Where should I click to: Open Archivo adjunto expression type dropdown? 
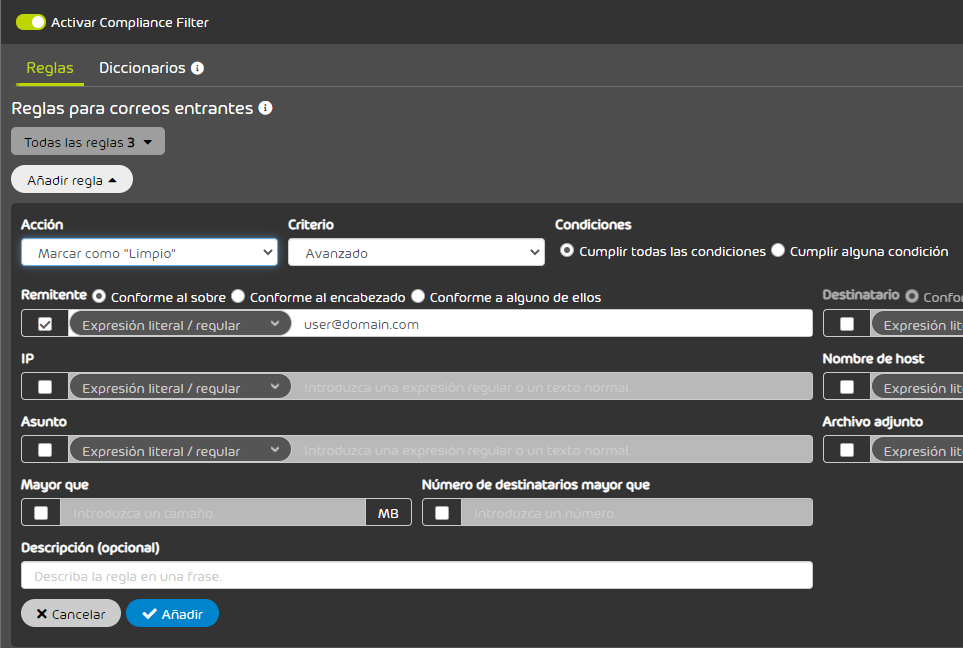pyautogui.click(x=918, y=450)
